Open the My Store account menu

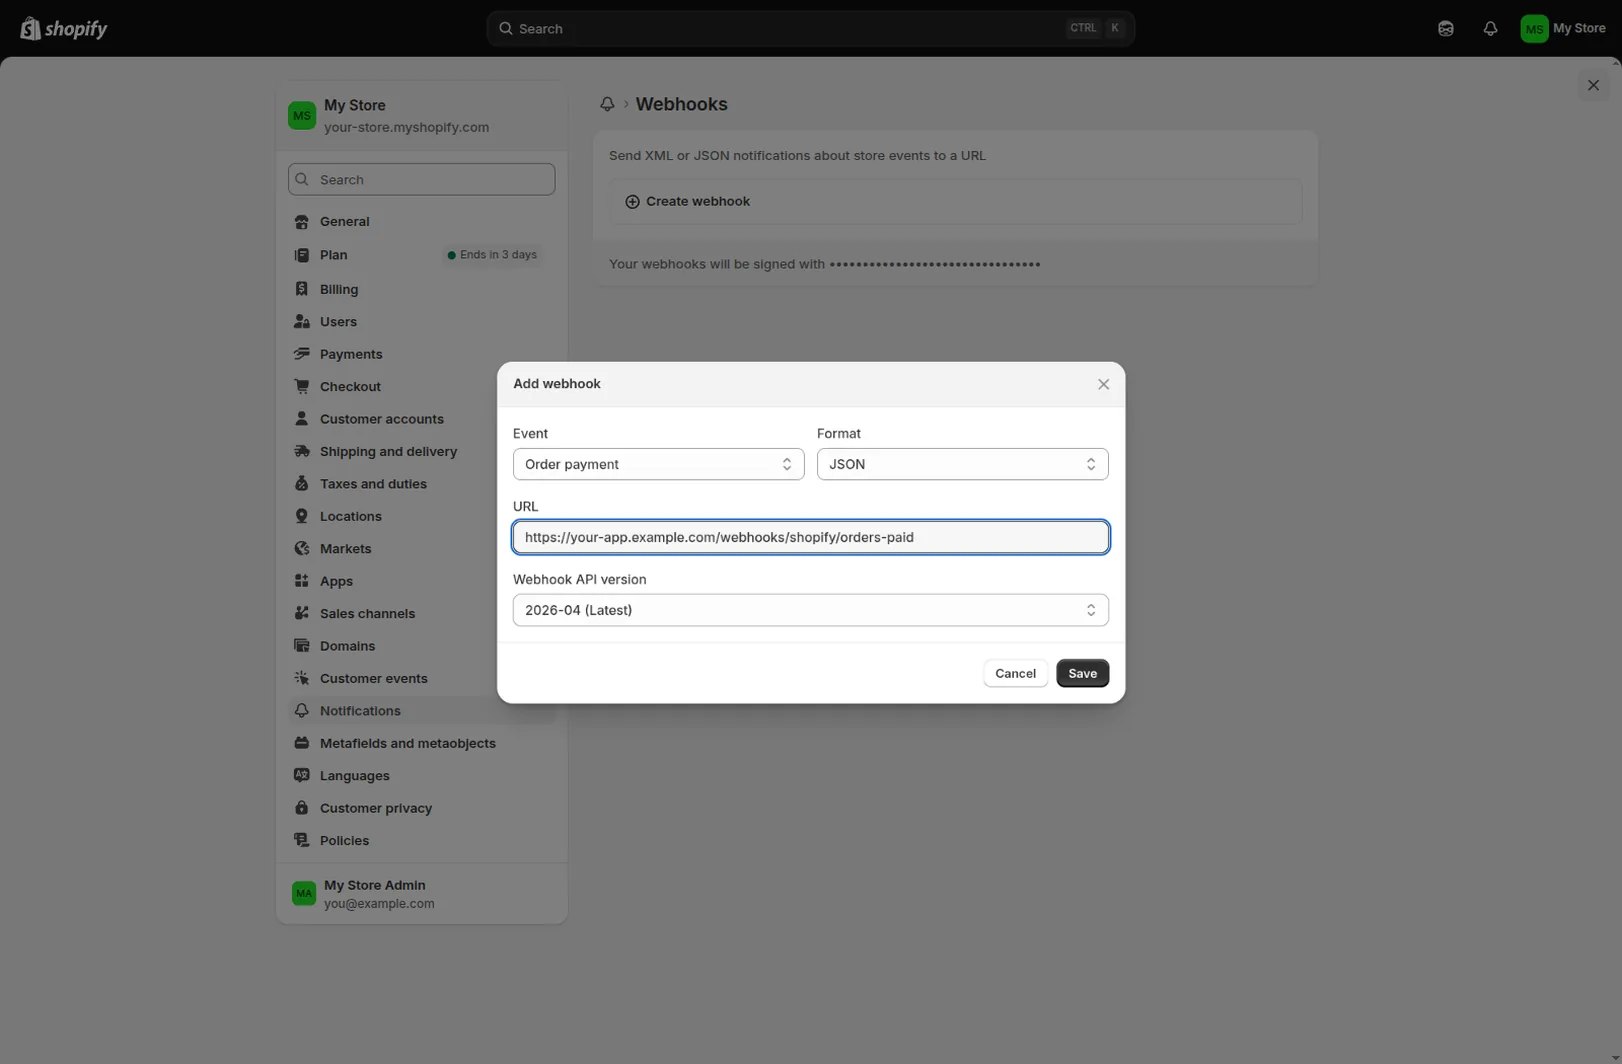coord(1563,28)
